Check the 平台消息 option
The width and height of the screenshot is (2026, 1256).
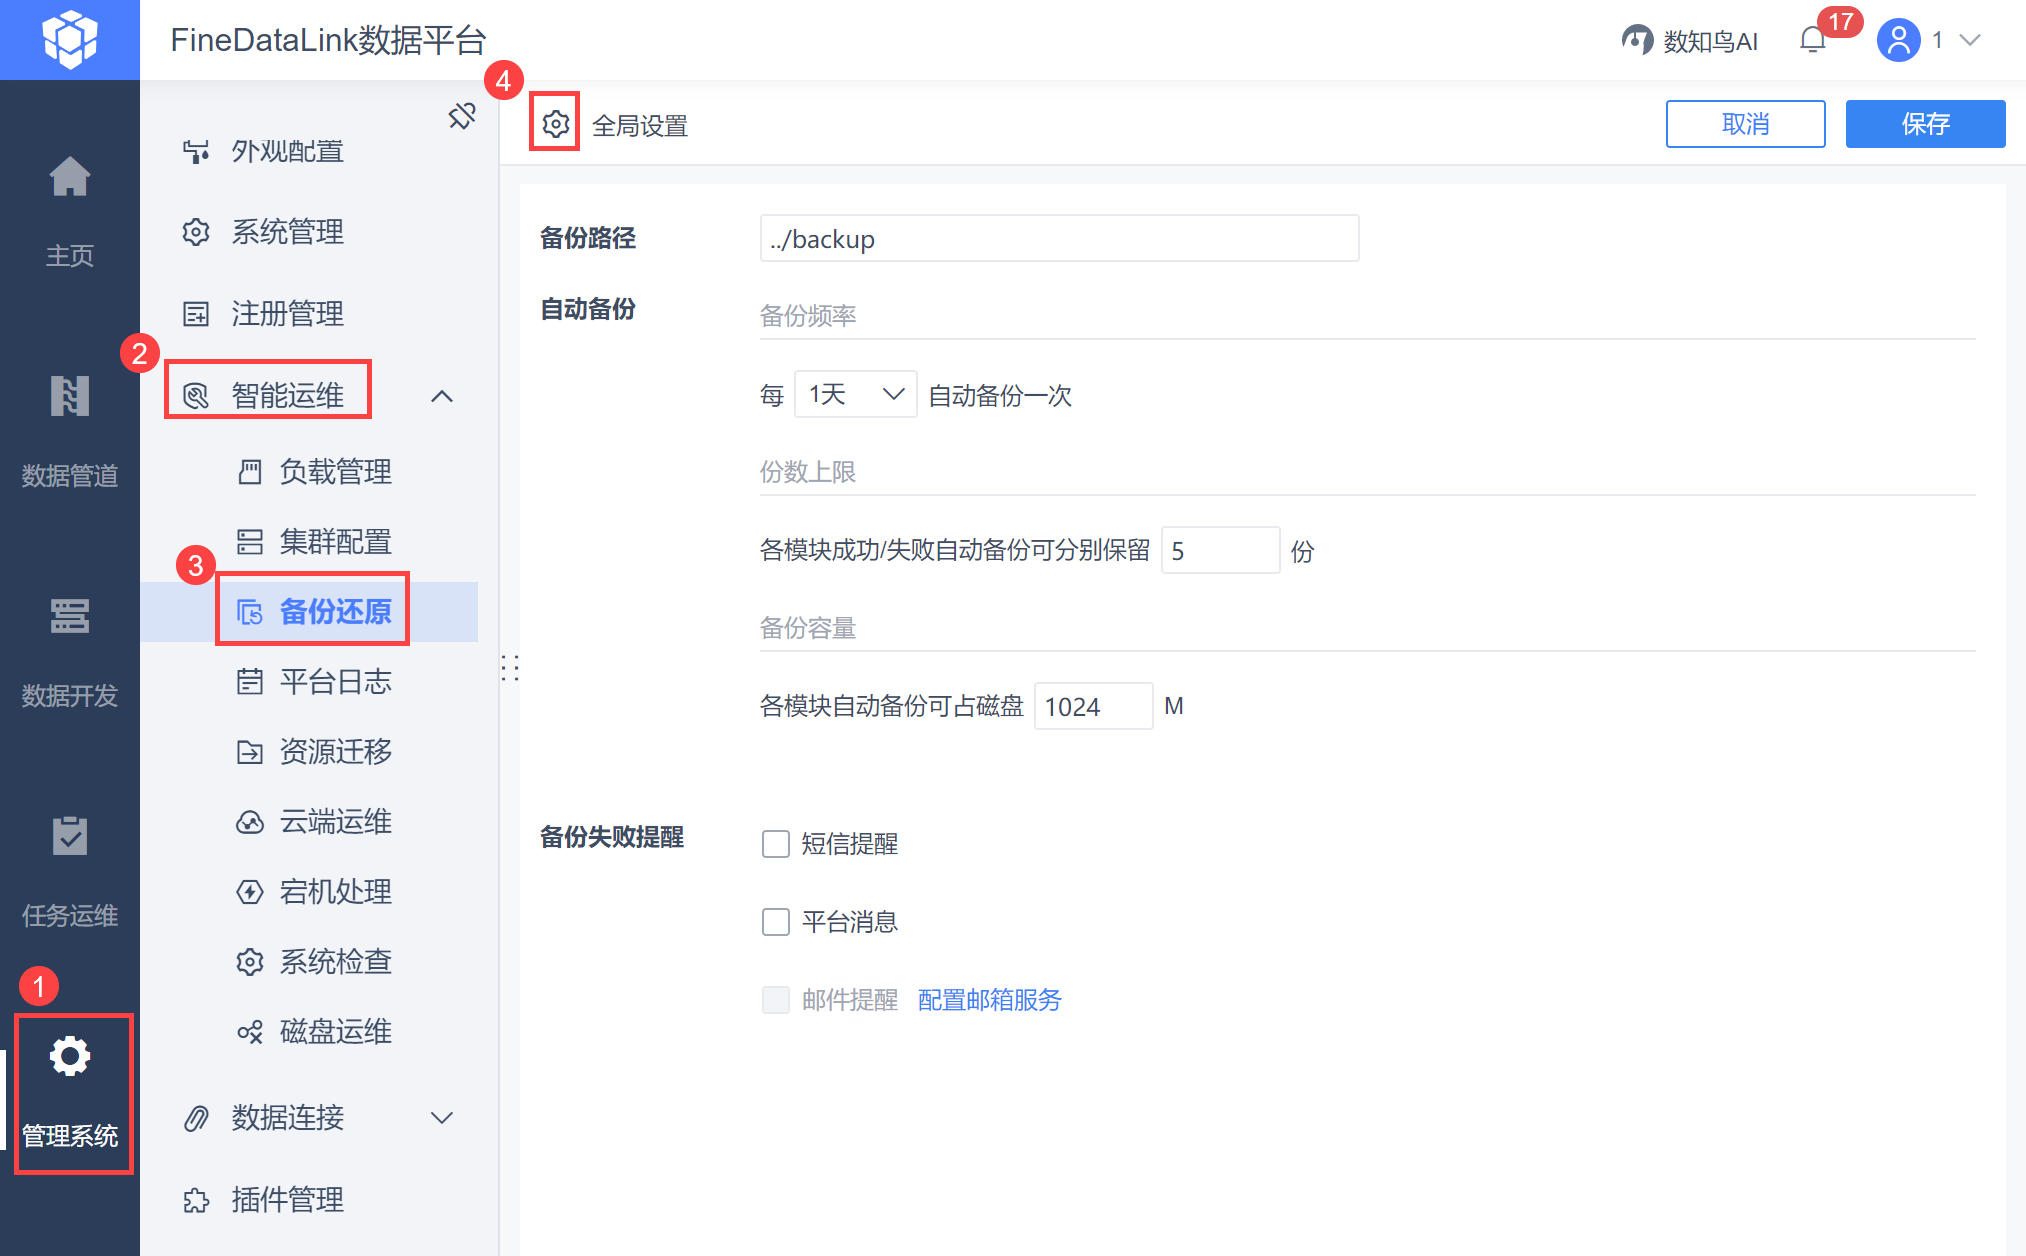(776, 922)
